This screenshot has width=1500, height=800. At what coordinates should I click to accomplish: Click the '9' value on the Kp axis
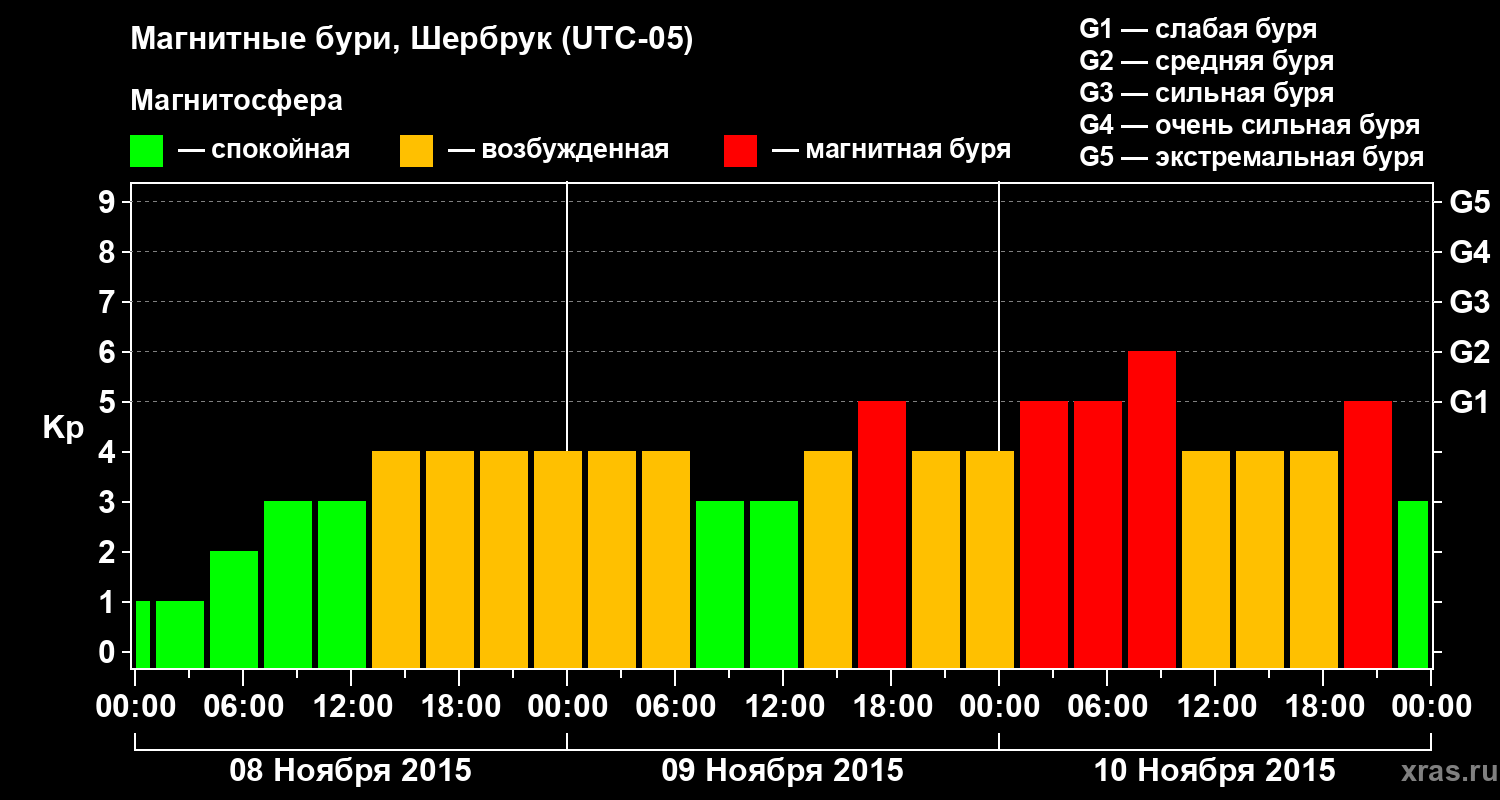click(x=109, y=202)
